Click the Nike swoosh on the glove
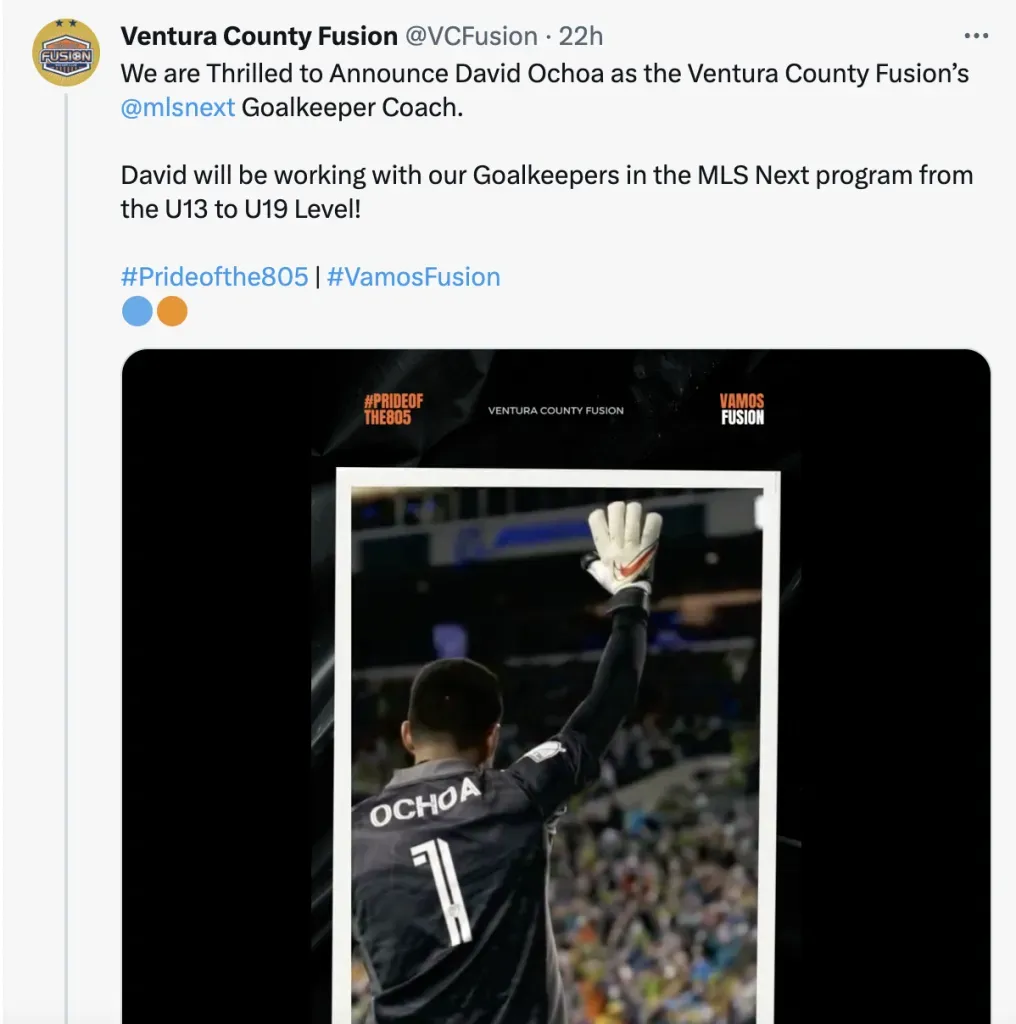The image size is (1016, 1024). click(636, 567)
